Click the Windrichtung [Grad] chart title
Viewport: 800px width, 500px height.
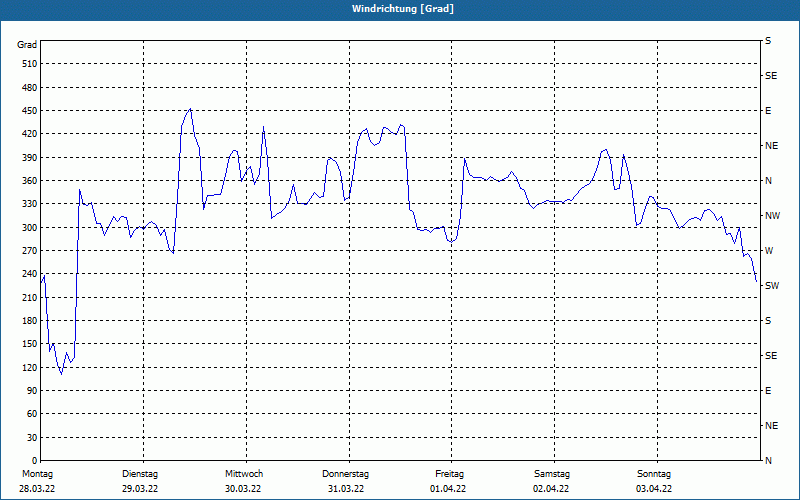[403, 9]
